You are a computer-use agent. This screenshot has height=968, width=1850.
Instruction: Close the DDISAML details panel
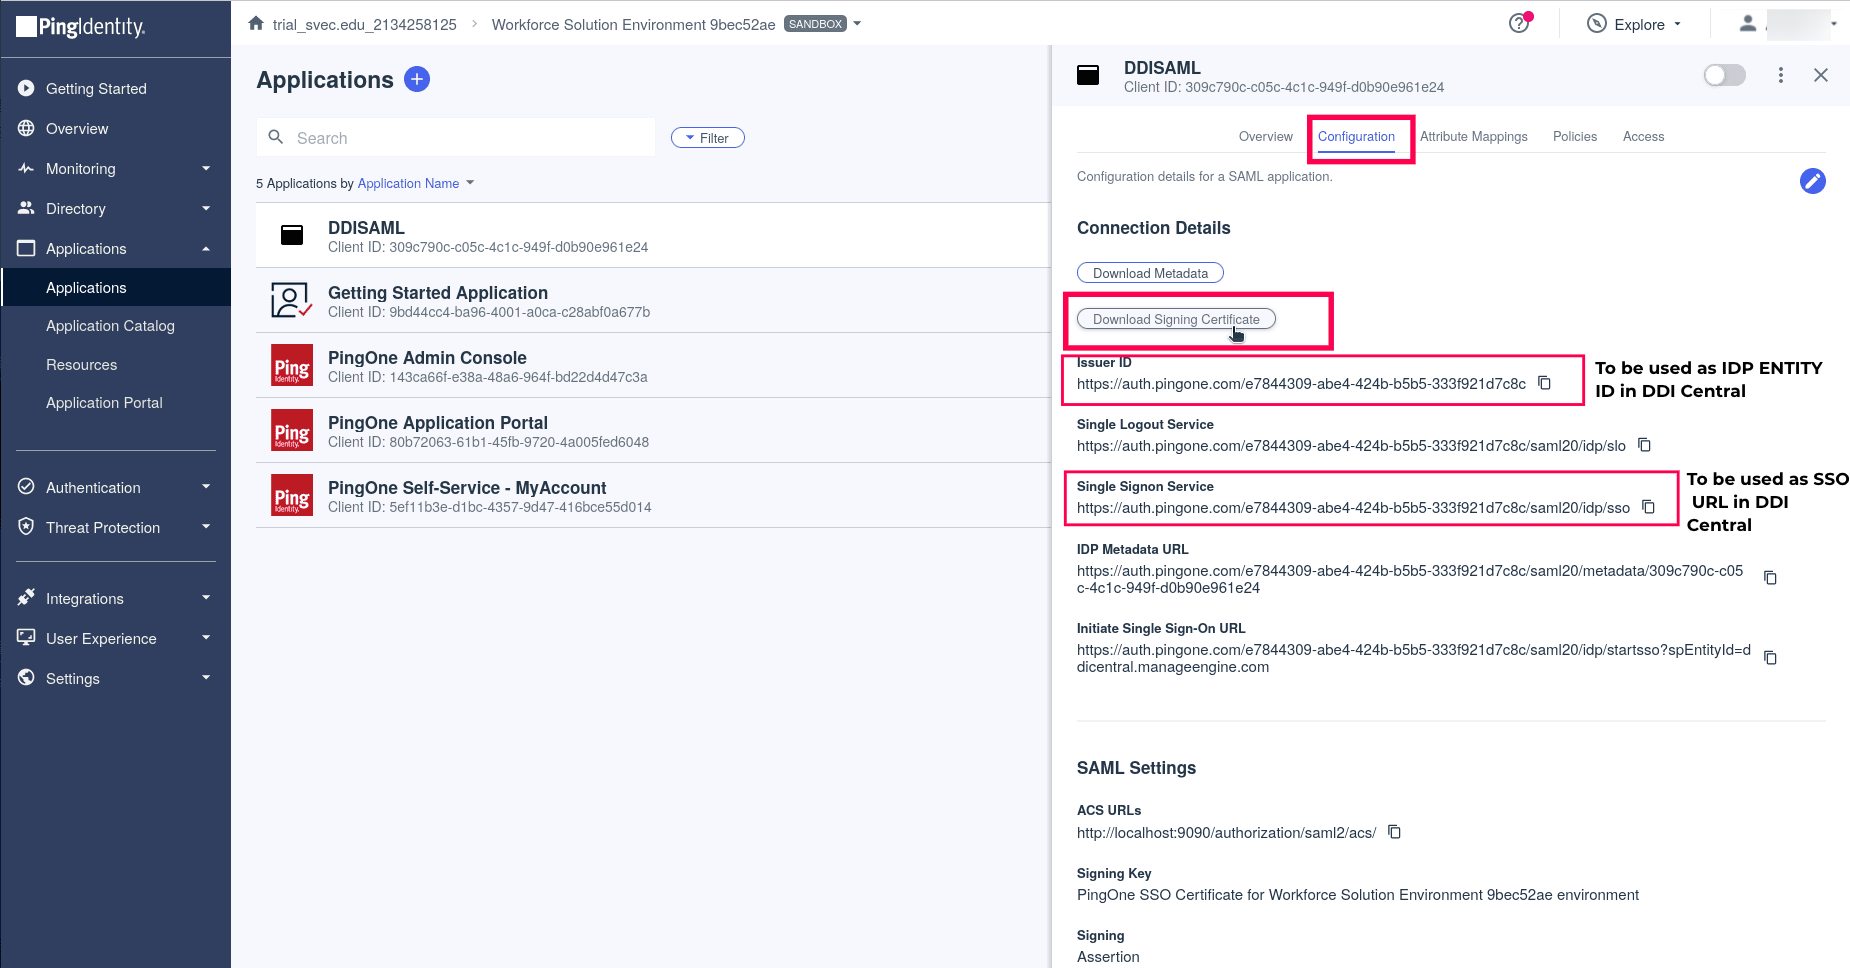click(x=1821, y=75)
